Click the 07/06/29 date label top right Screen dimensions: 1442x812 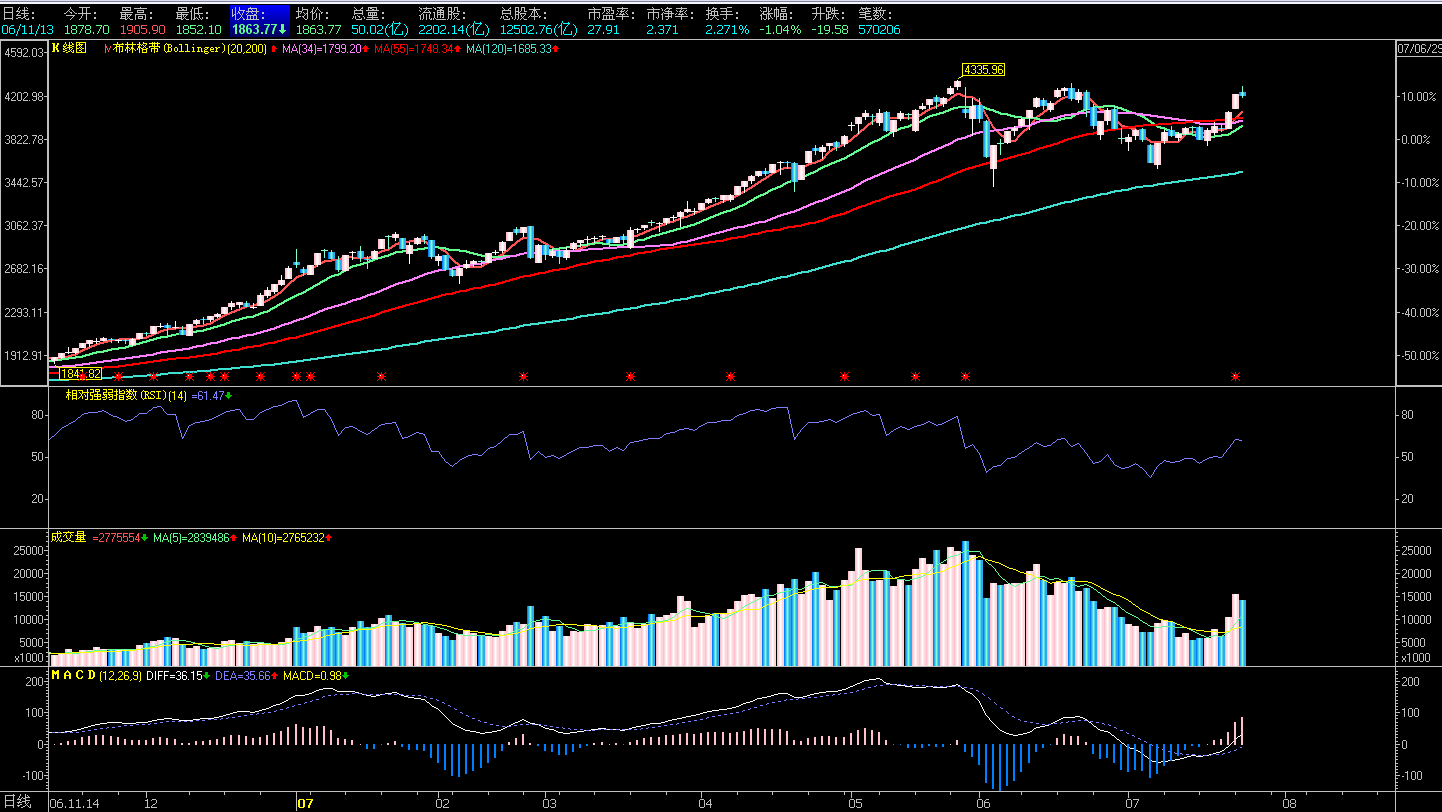(1418, 47)
